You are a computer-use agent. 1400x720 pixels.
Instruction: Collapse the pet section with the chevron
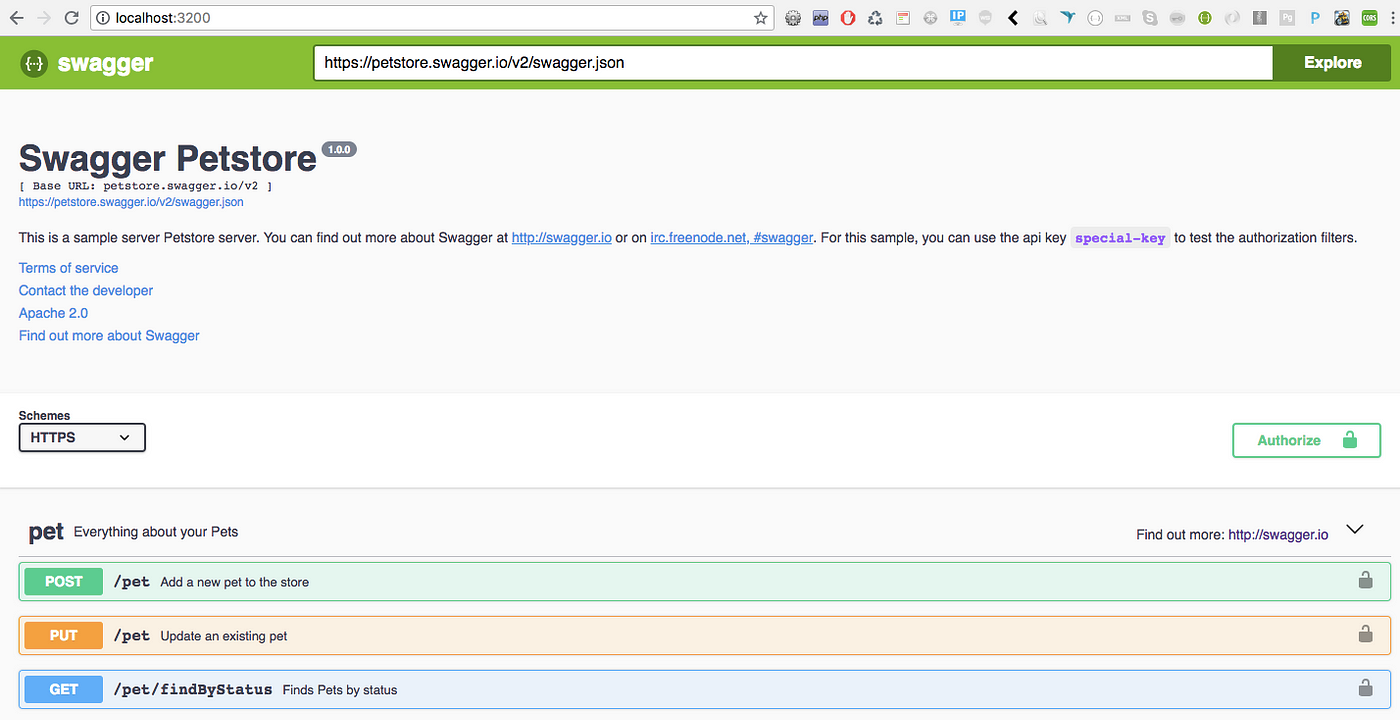point(1355,530)
